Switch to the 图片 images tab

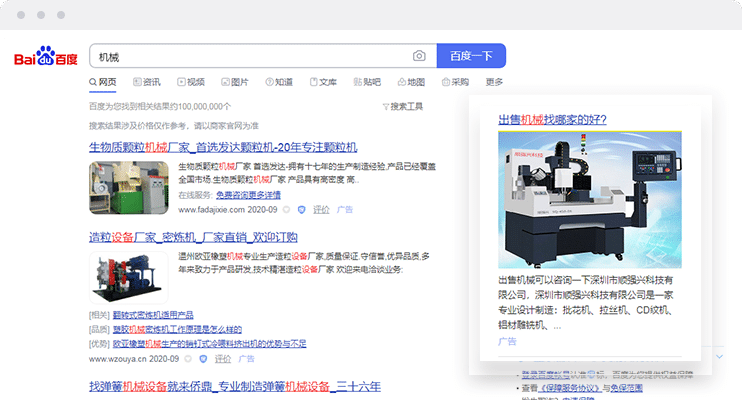point(234,82)
